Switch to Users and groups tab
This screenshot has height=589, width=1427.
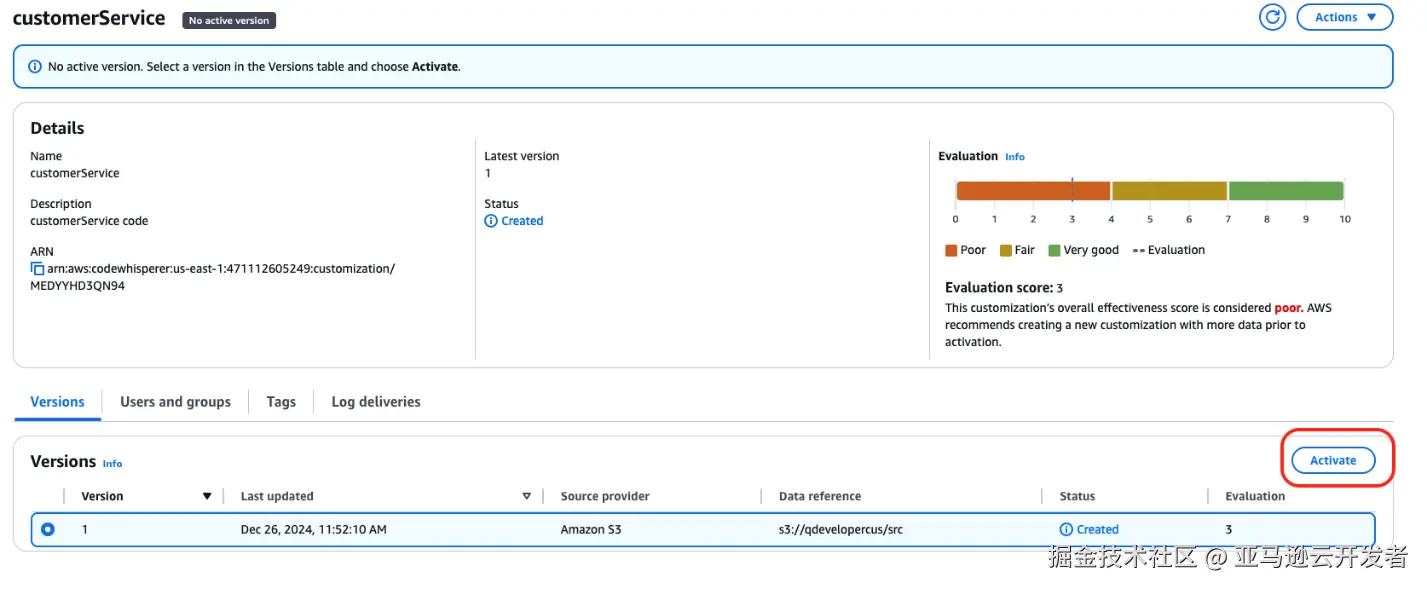pyautogui.click(x=175, y=402)
